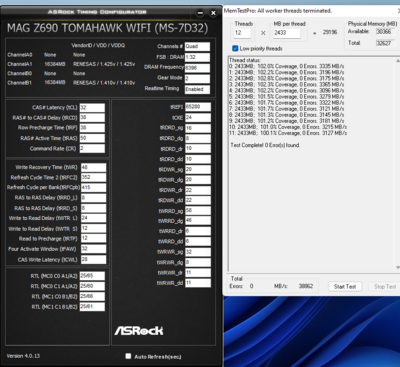Minimize the ASRock Timing Configurator window
Viewport: 400px width, 367px height.
pos(200,13)
